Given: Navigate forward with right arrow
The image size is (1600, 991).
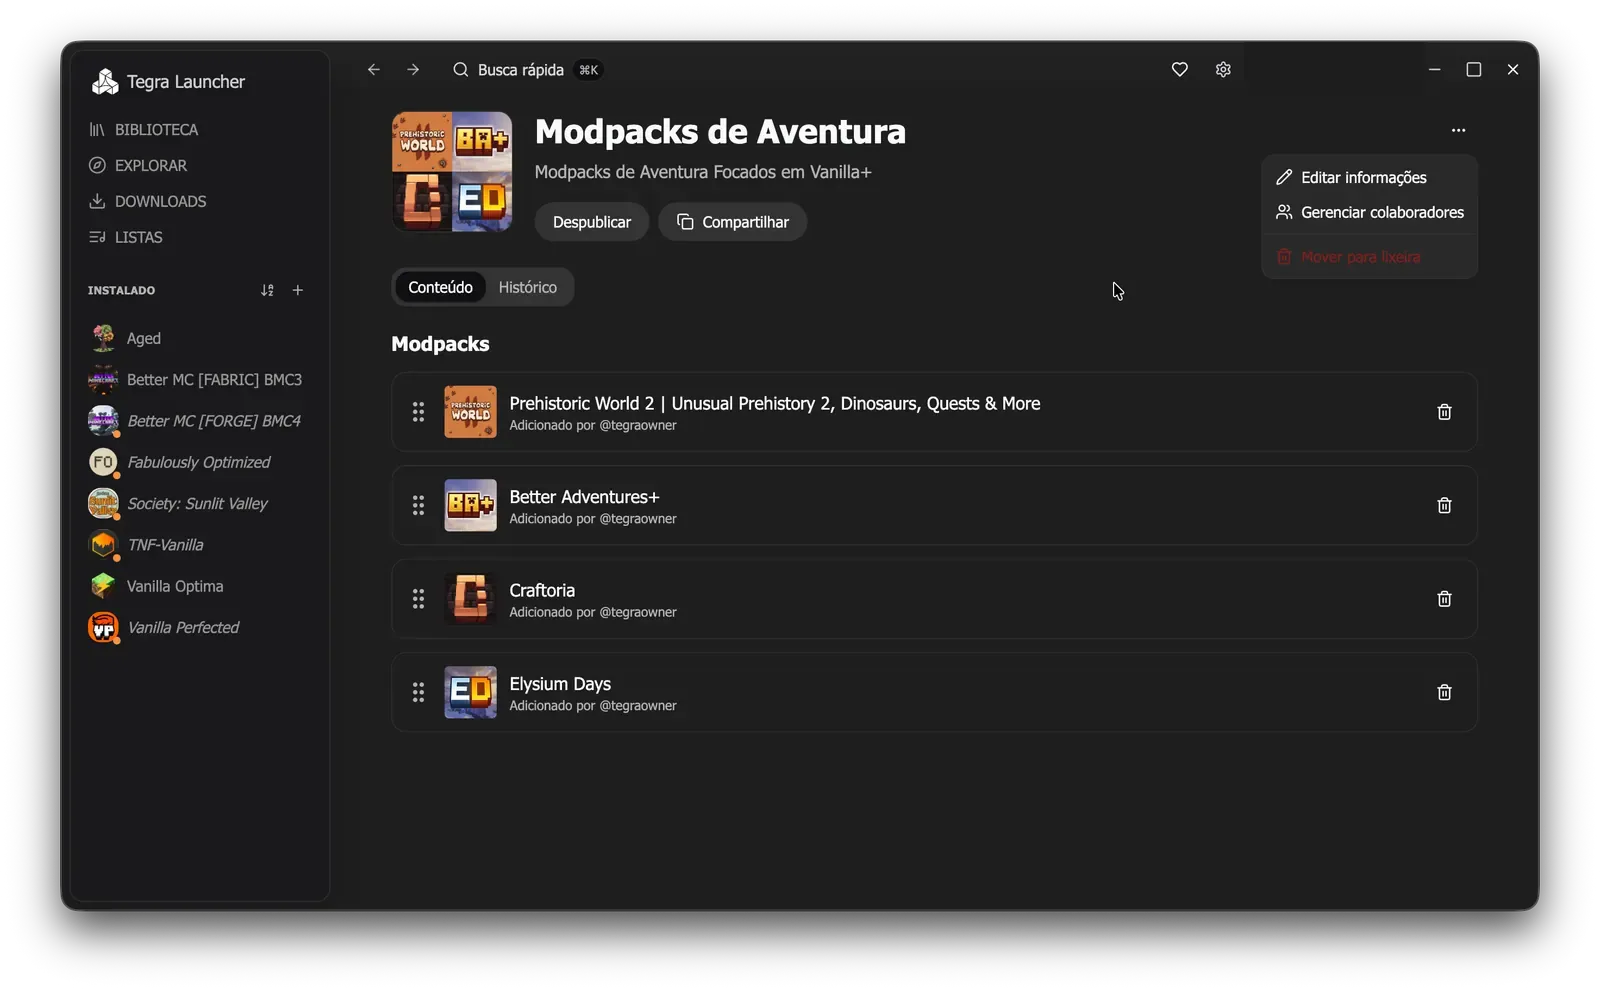Looking at the screenshot, I should coord(413,70).
